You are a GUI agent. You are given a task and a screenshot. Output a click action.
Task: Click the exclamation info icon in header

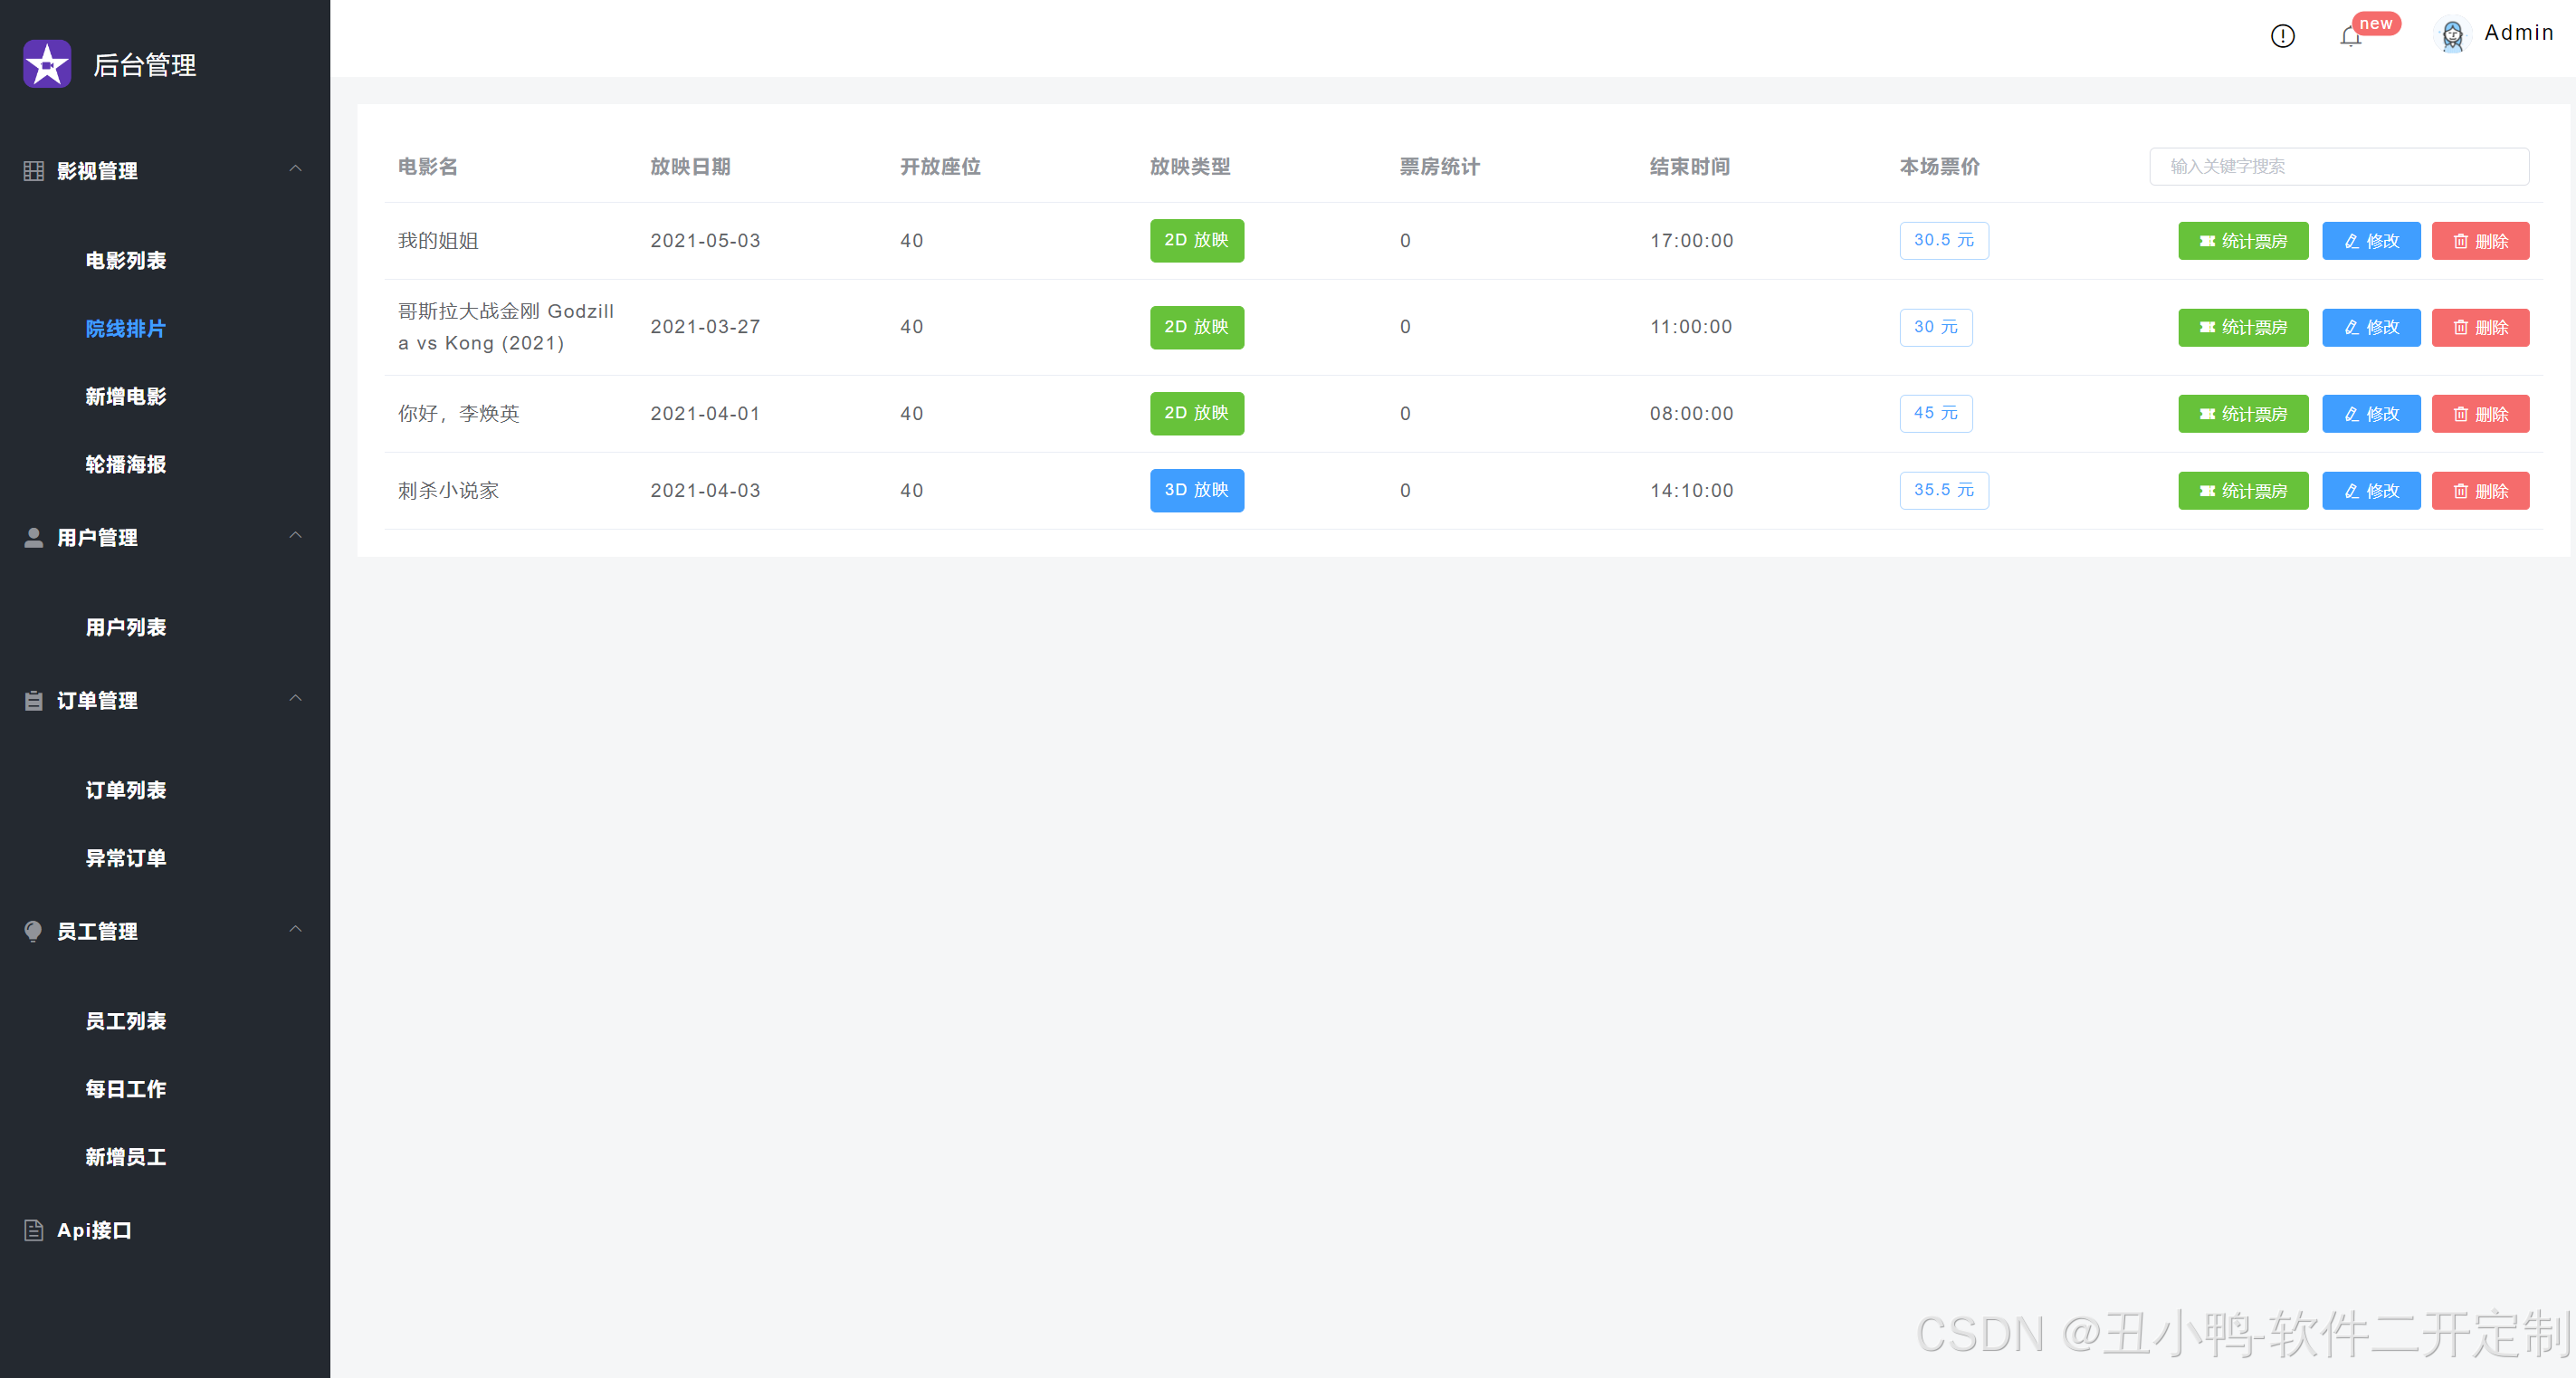pyautogui.click(x=2282, y=37)
